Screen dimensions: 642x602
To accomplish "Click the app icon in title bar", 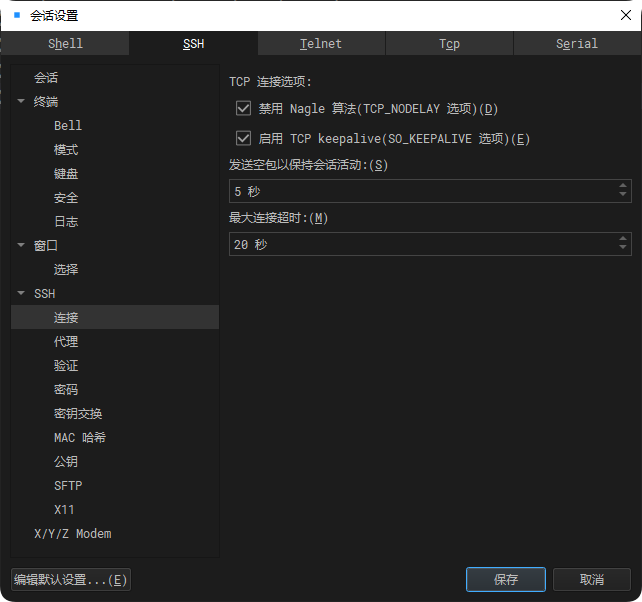I will pyautogui.click(x=16, y=15).
